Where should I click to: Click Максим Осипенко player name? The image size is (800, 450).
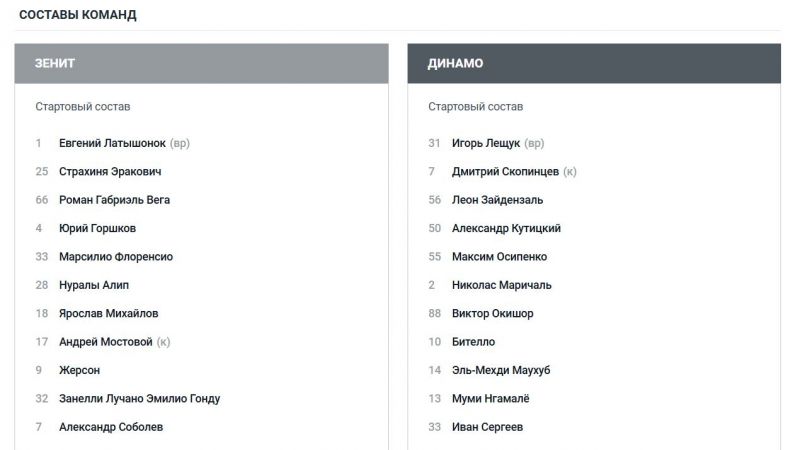pyautogui.click(x=499, y=257)
